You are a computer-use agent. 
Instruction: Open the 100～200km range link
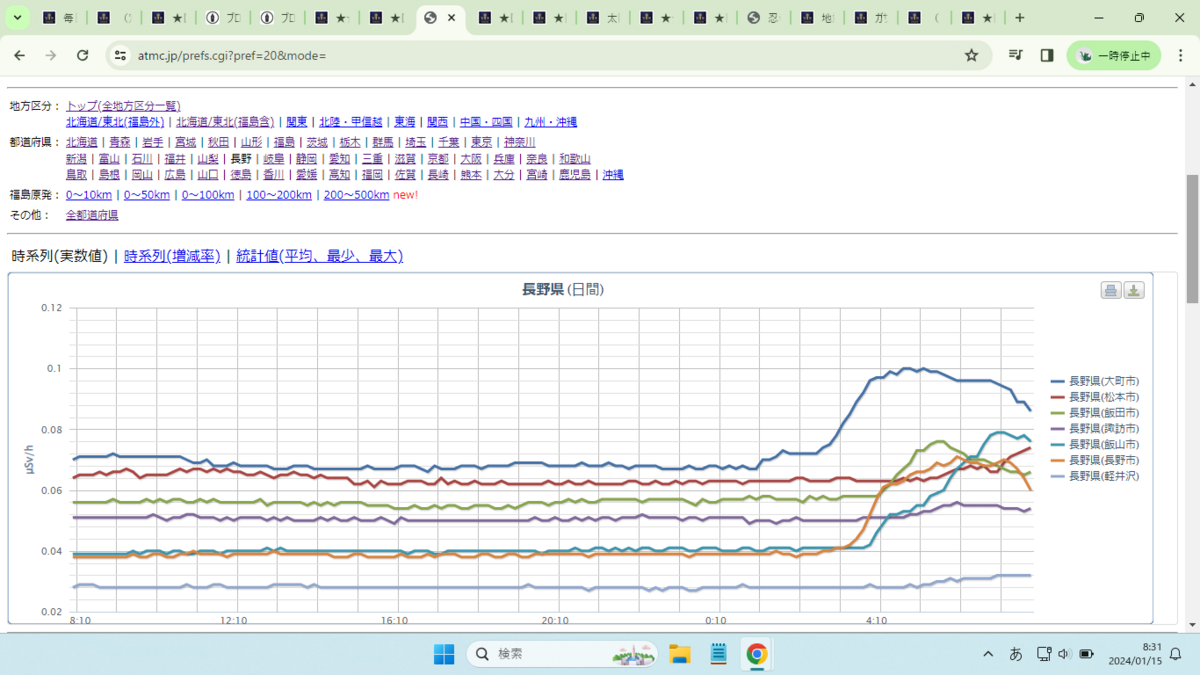pyautogui.click(x=279, y=195)
